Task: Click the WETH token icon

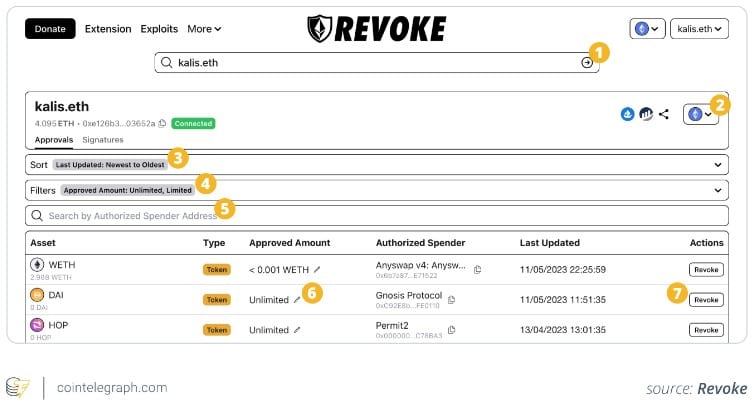Action: click(x=37, y=264)
